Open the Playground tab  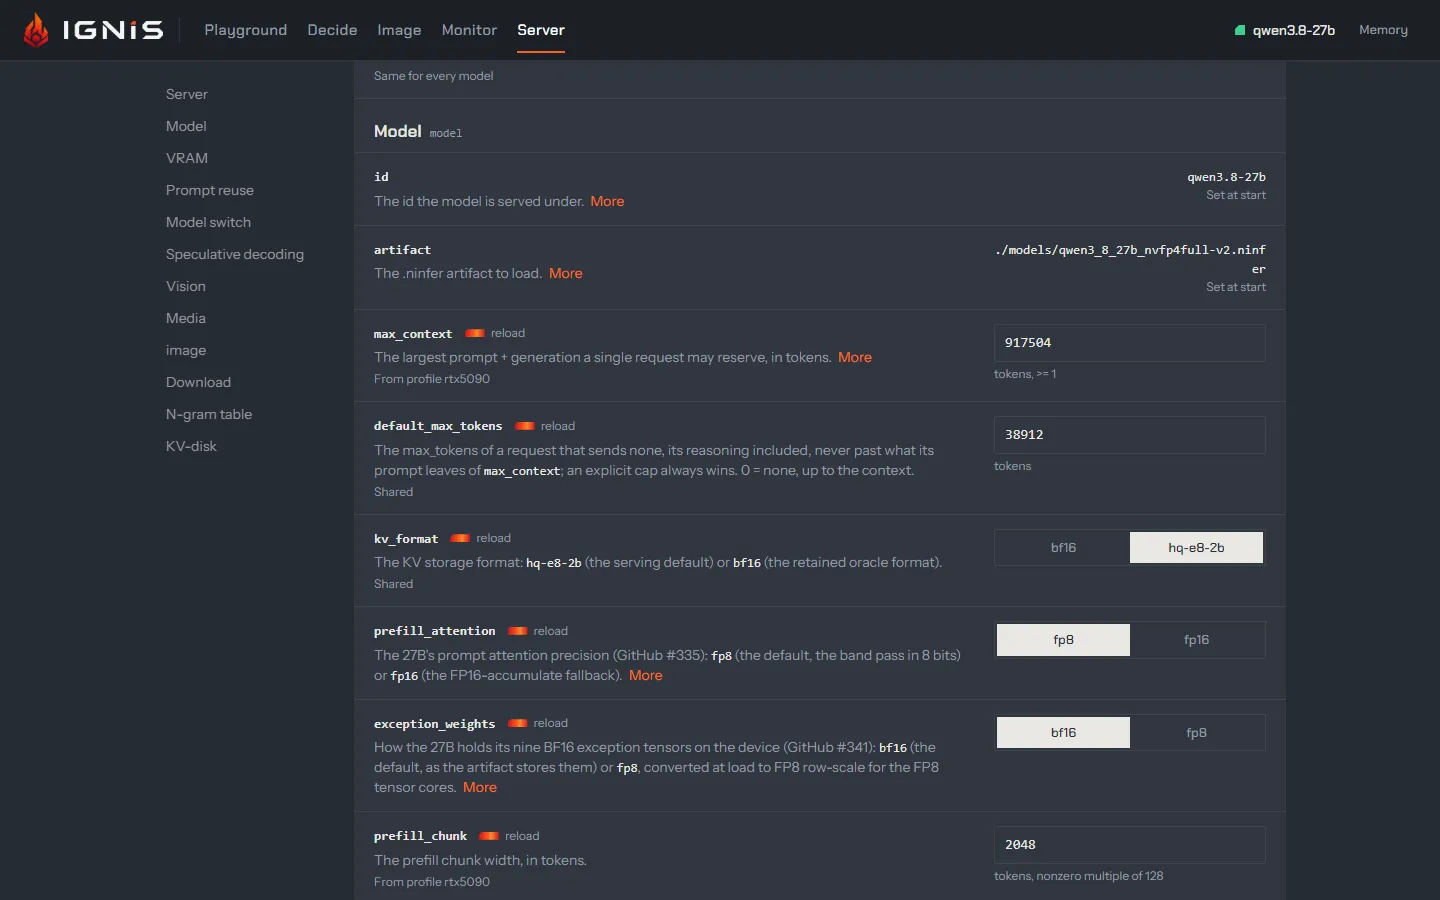[x=246, y=30]
